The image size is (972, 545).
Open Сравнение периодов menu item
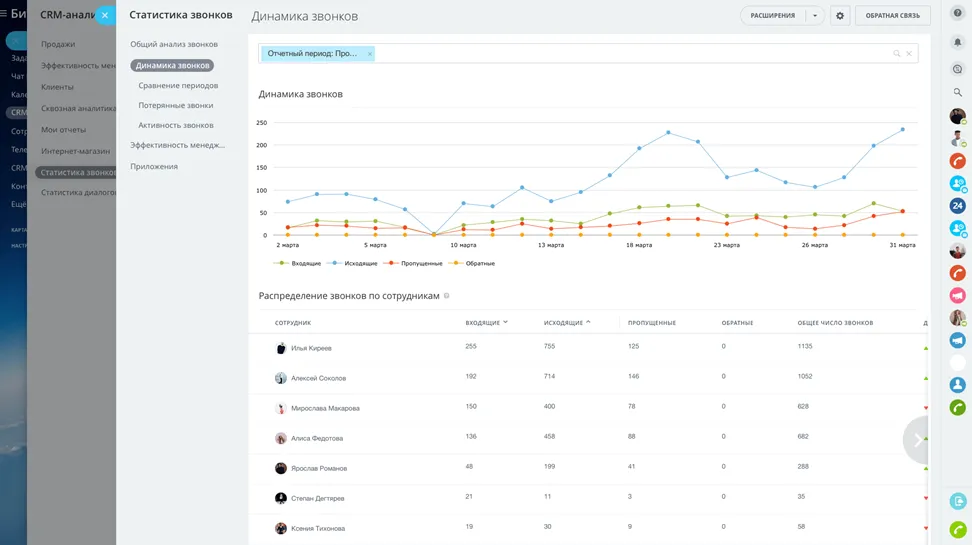tap(178, 86)
